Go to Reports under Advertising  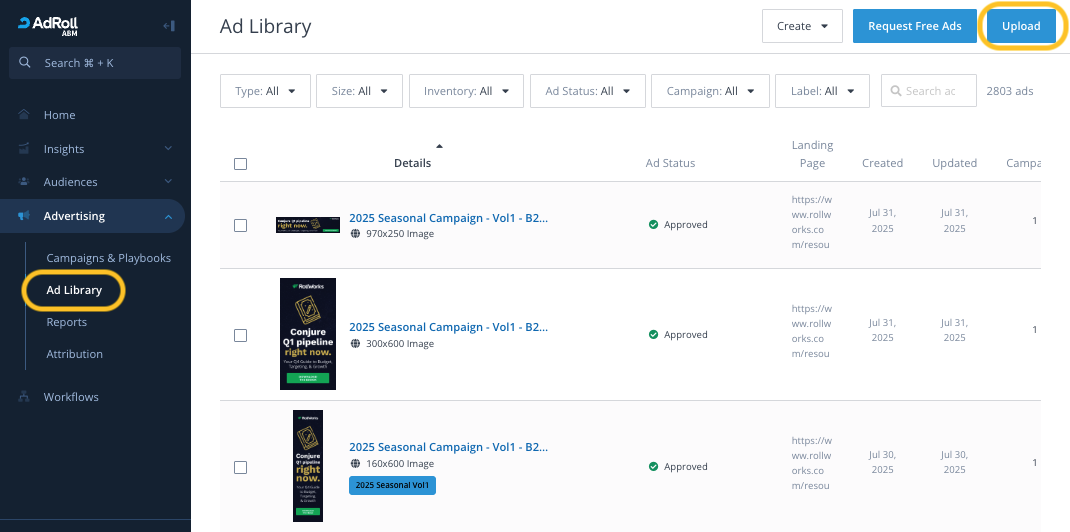click(x=66, y=322)
